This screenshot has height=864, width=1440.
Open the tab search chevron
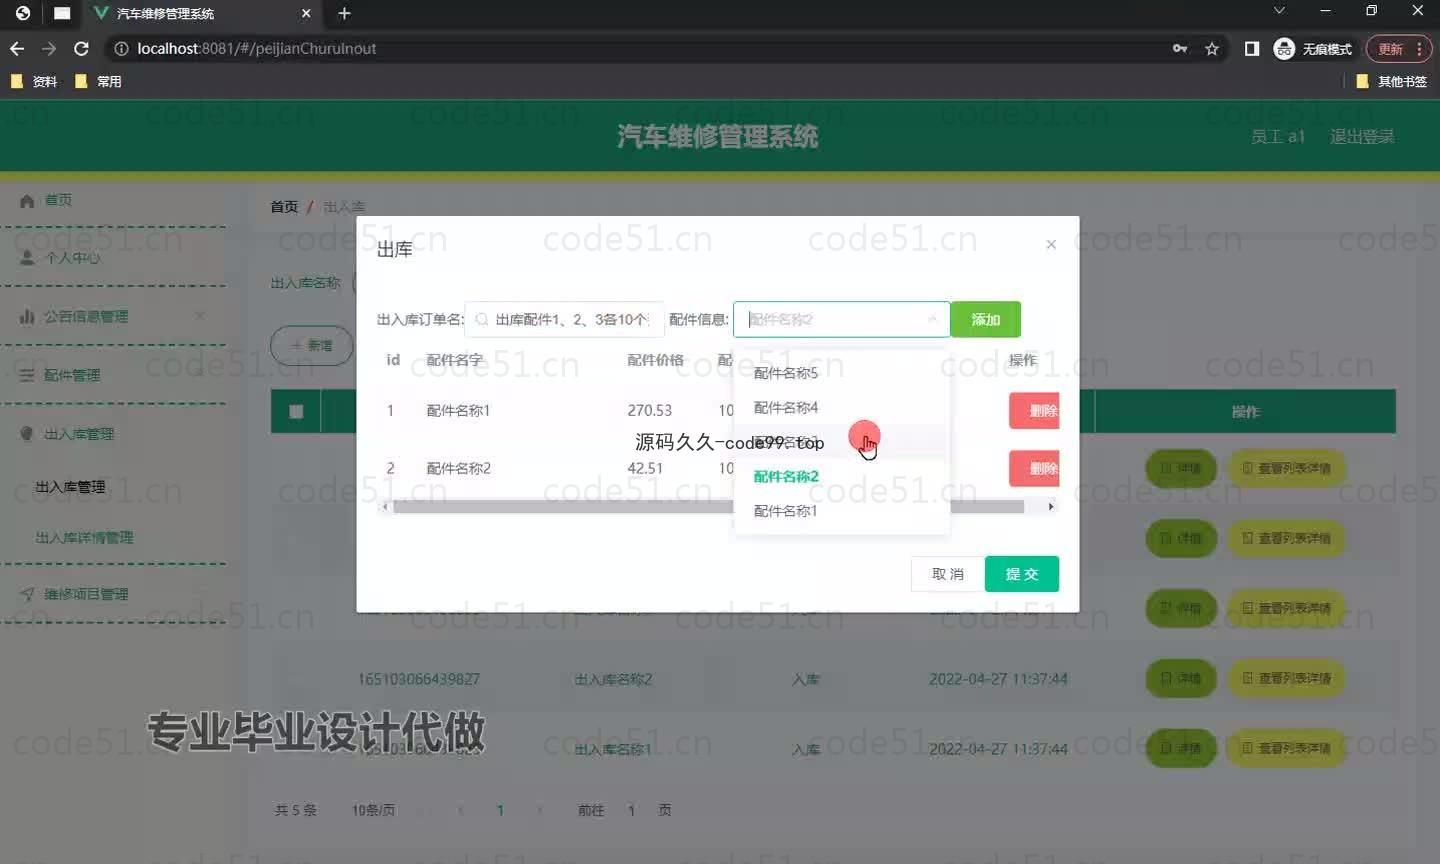pyautogui.click(x=1278, y=11)
